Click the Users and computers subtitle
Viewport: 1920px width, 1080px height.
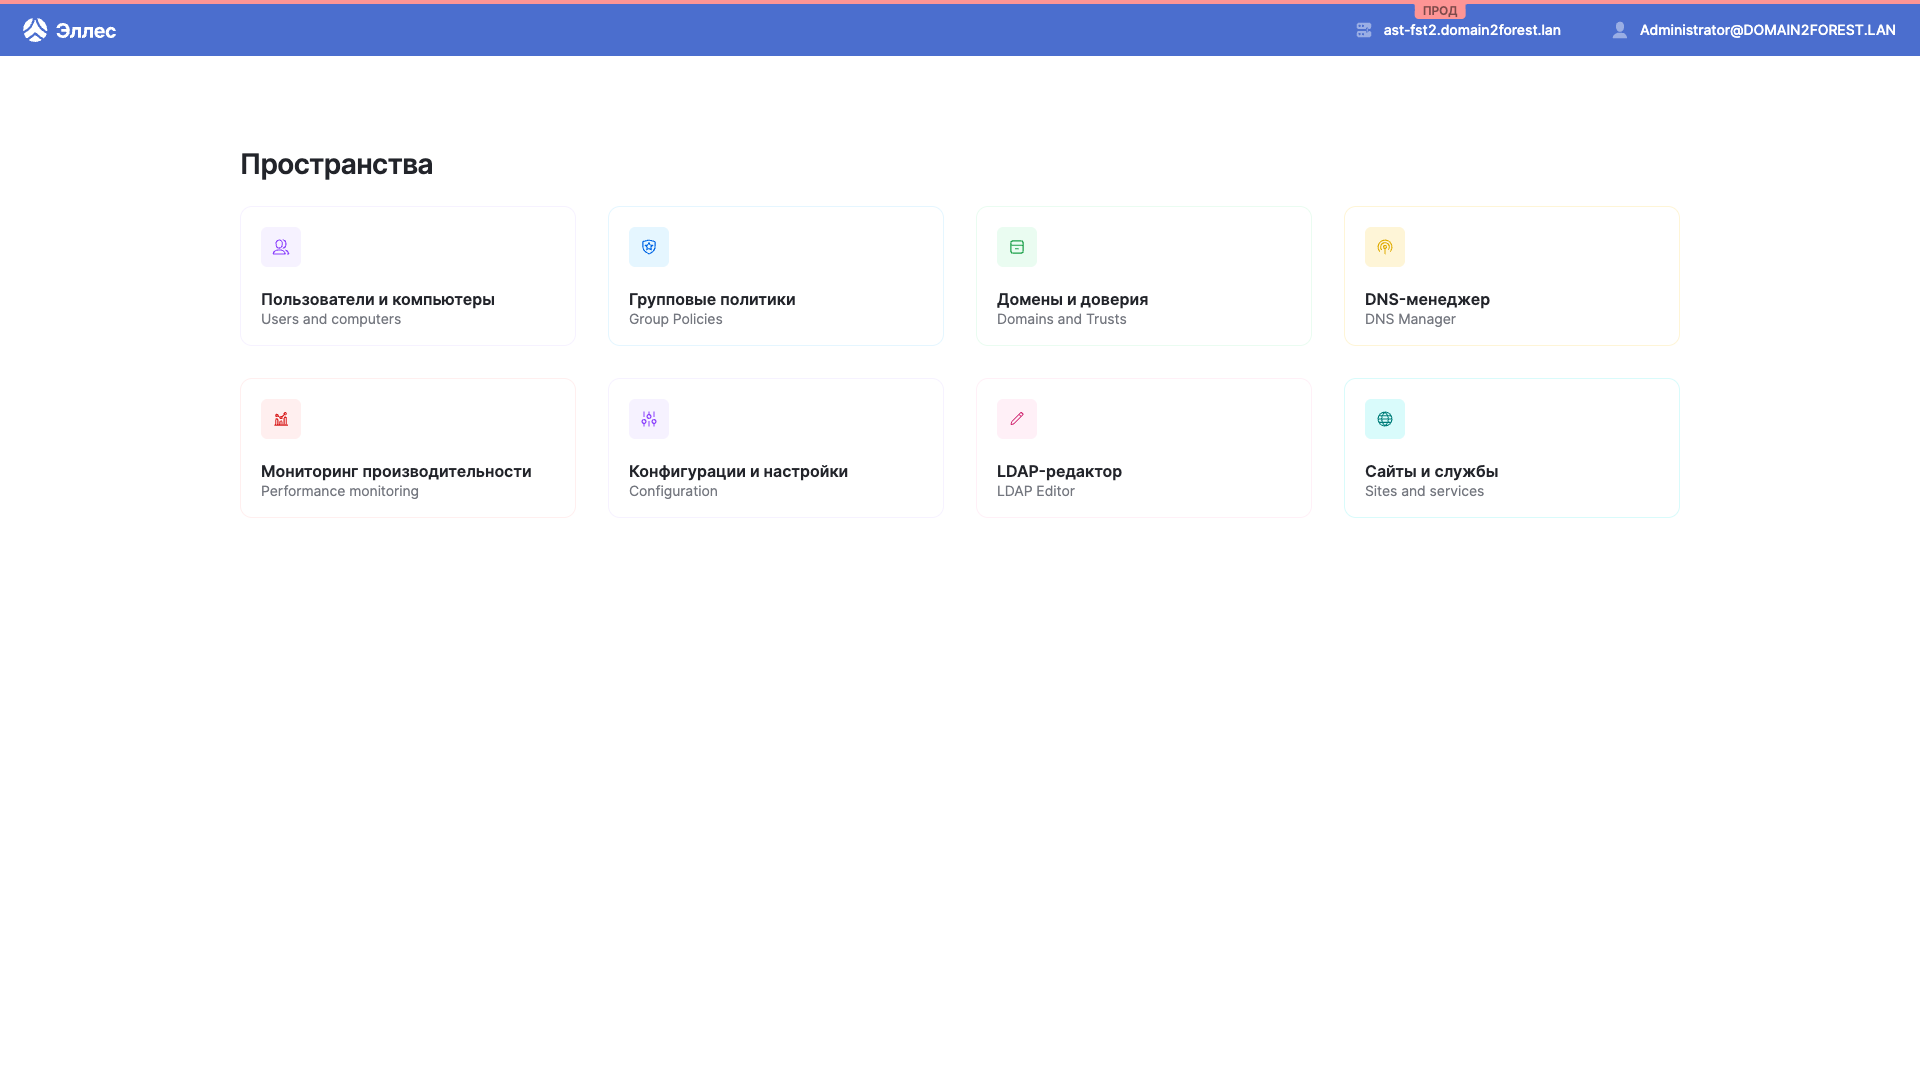point(331,319)
